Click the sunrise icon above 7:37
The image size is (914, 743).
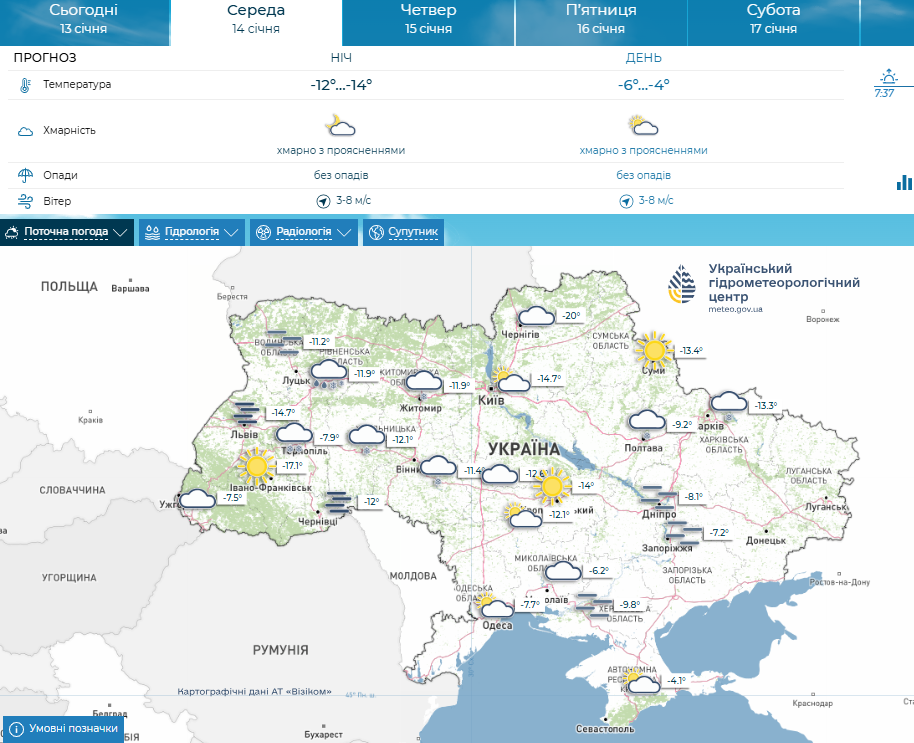click(887, 77)
